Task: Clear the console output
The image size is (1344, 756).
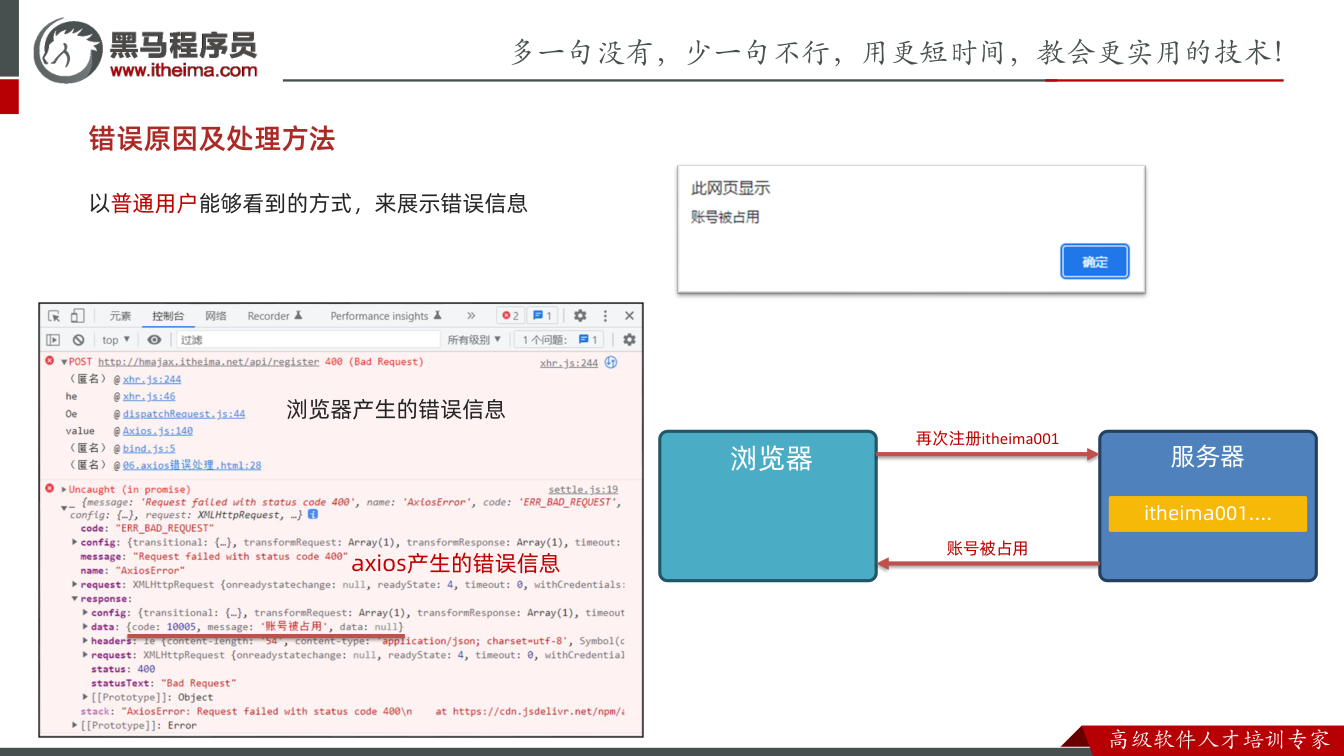Action: [x=78, y=340]
